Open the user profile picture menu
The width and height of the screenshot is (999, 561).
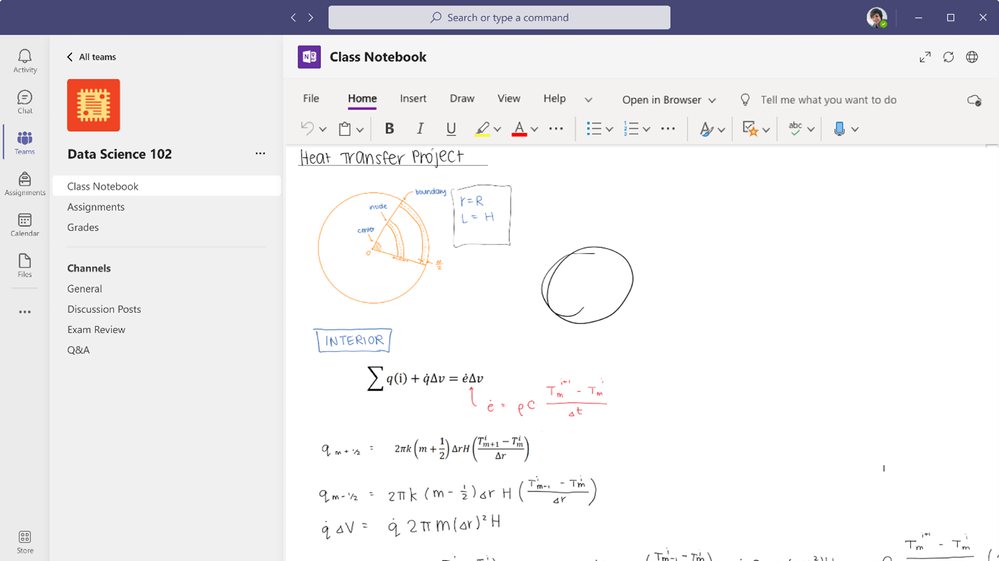pos(877,17)
